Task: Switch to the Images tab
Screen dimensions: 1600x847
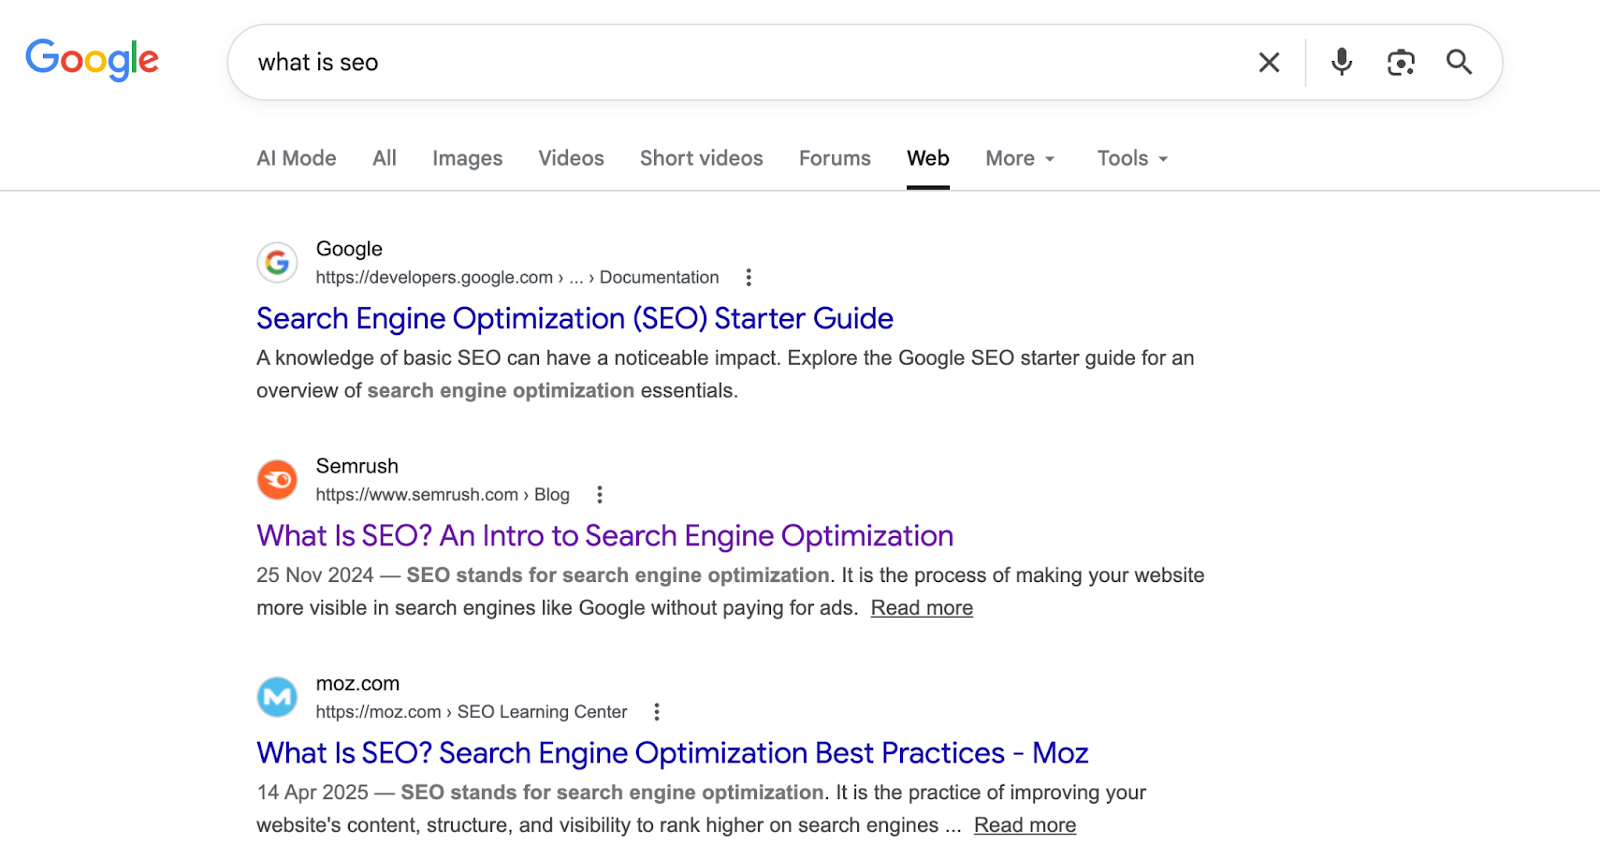Action: [467, 158]
